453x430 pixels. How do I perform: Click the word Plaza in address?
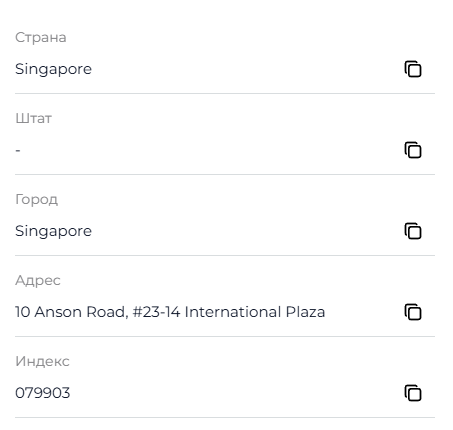[305, 312]
